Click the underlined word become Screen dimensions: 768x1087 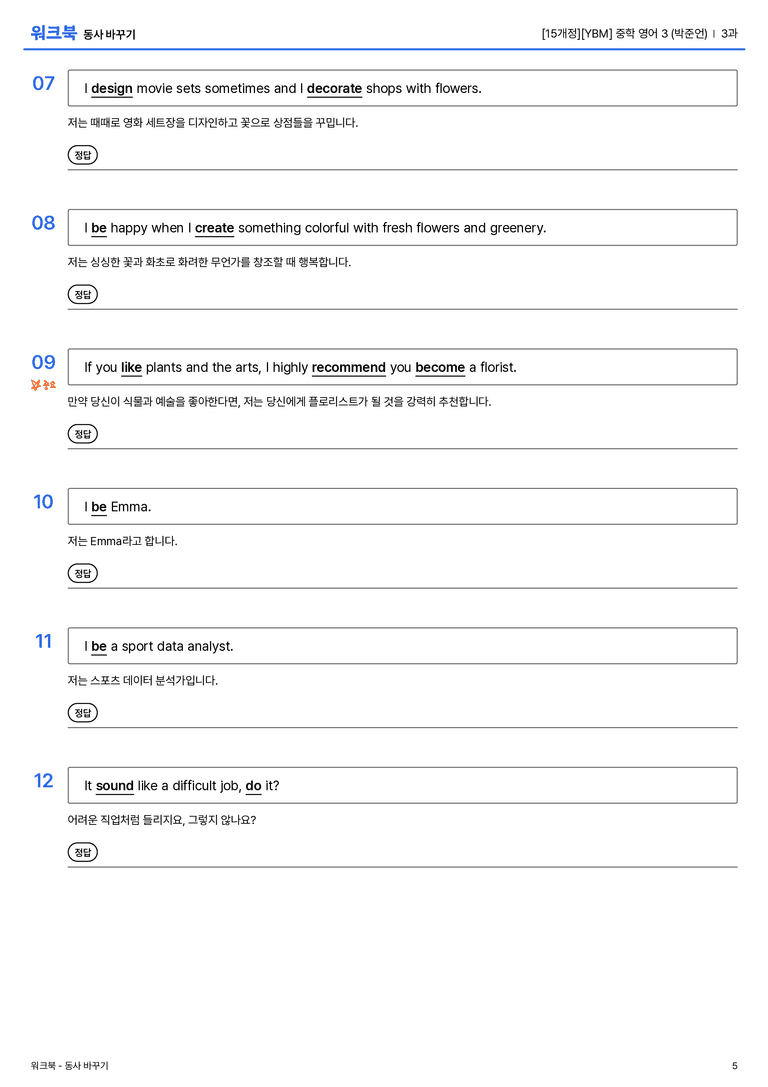pos(440,367)
